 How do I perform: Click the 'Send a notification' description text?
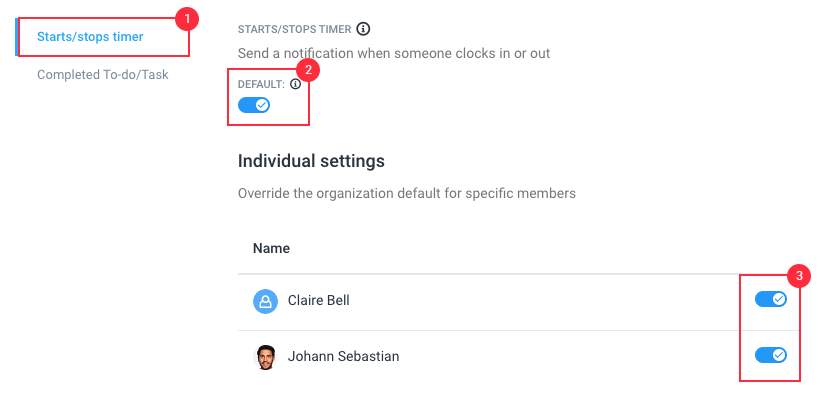tap(394, 53)
